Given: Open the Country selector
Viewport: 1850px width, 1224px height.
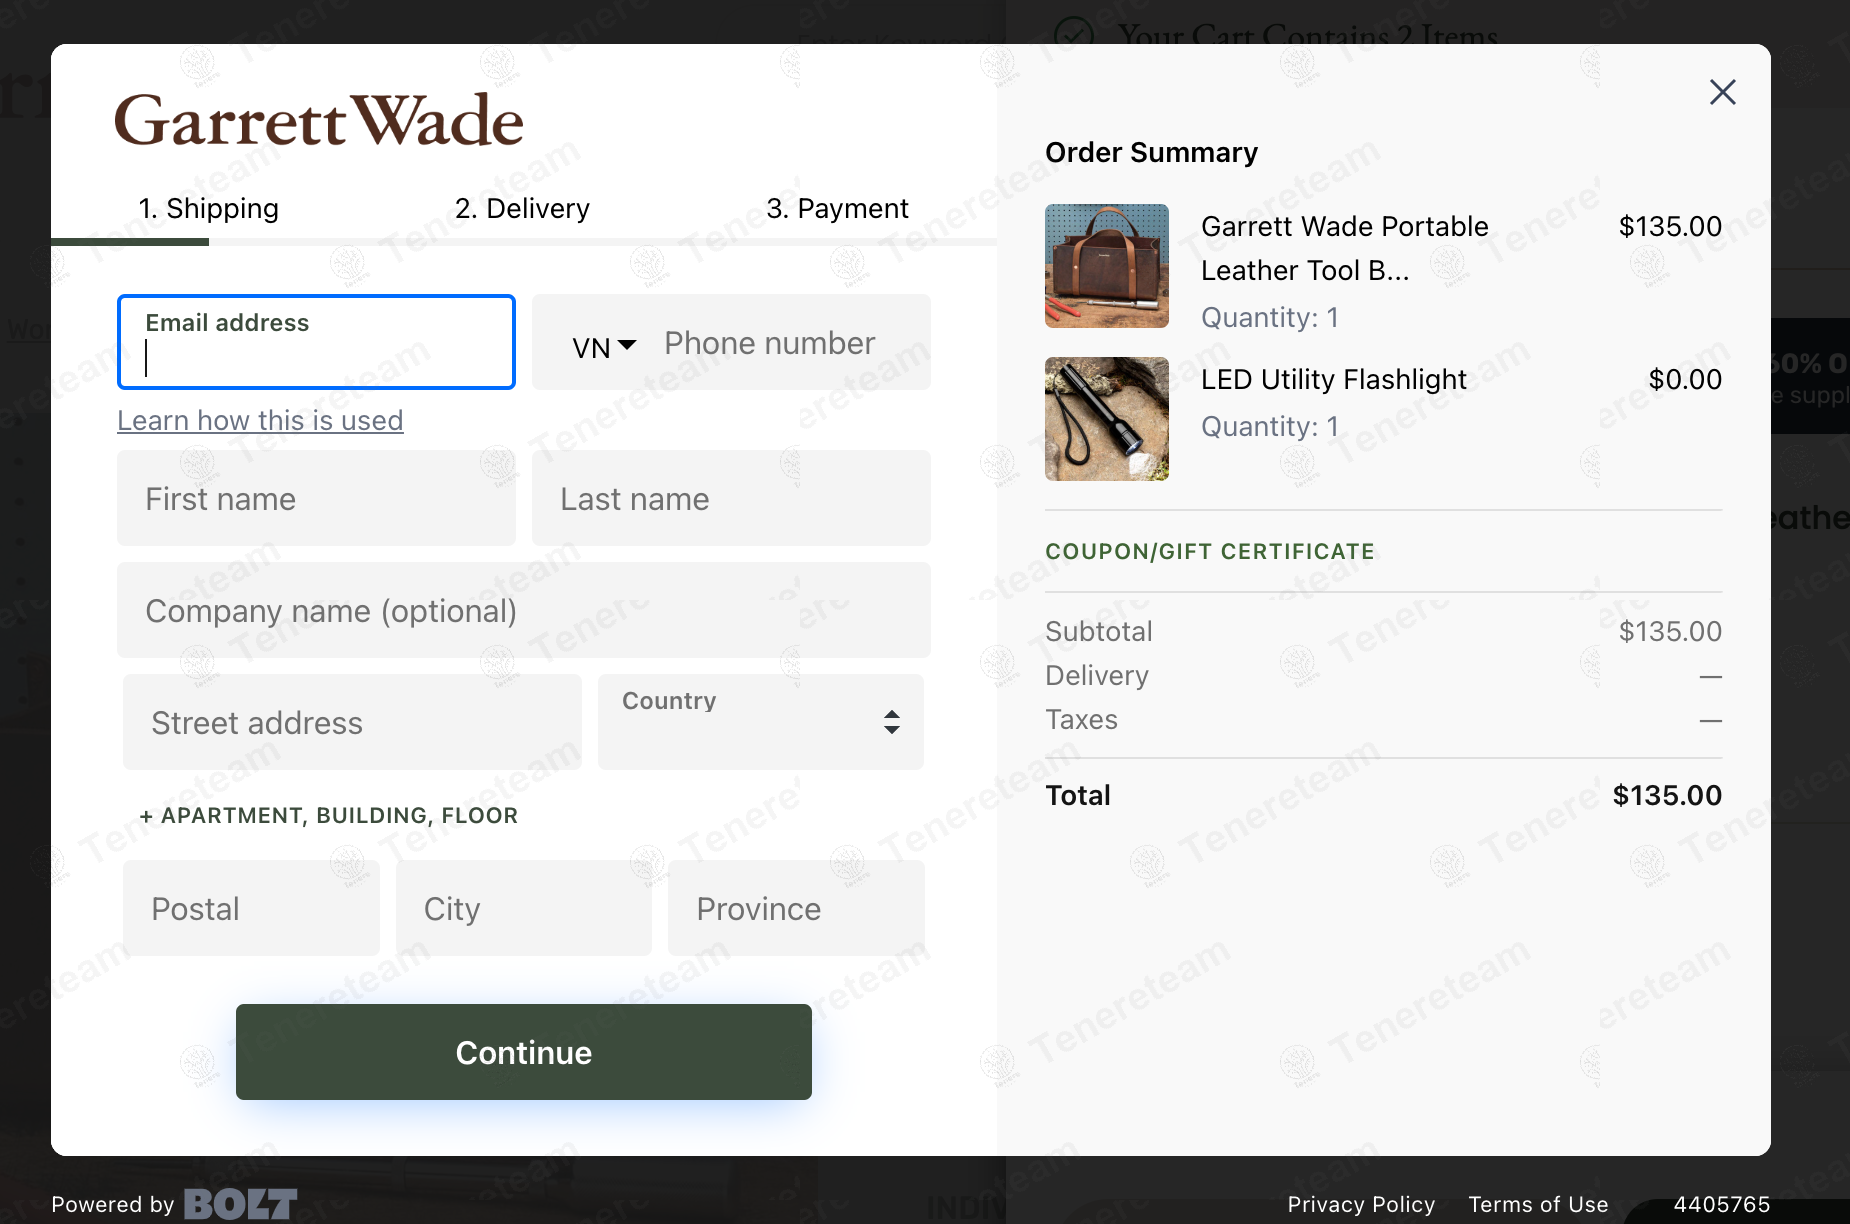Looking at the screenshot, I should click(760, 722).
